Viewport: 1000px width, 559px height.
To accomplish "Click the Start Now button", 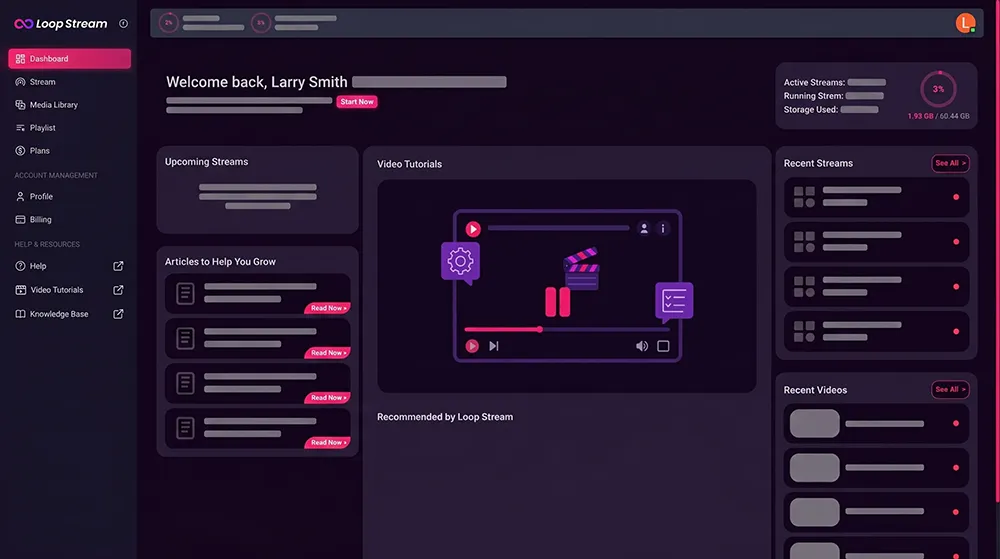I will (x=357, y=101).
